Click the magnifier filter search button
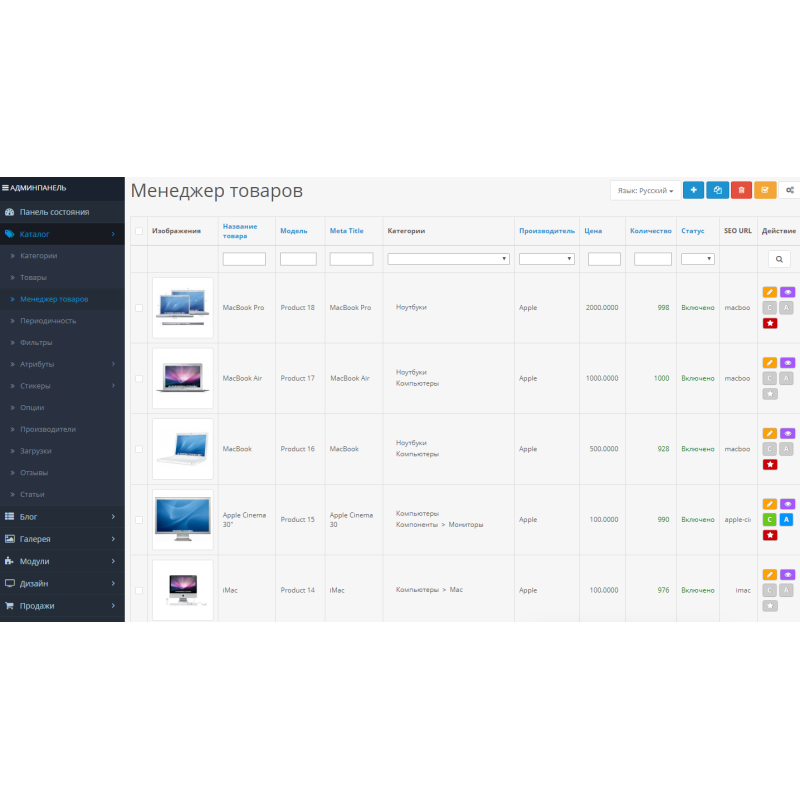 779,259
